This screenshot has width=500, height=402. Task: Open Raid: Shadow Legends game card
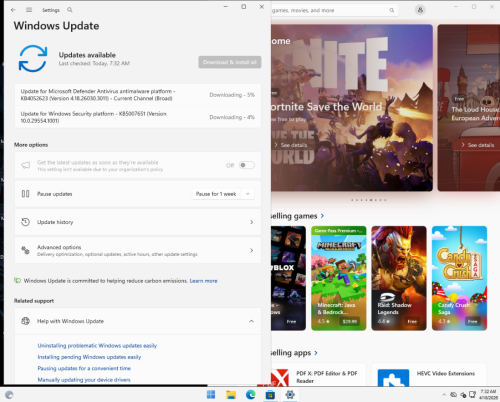point(399,278)
